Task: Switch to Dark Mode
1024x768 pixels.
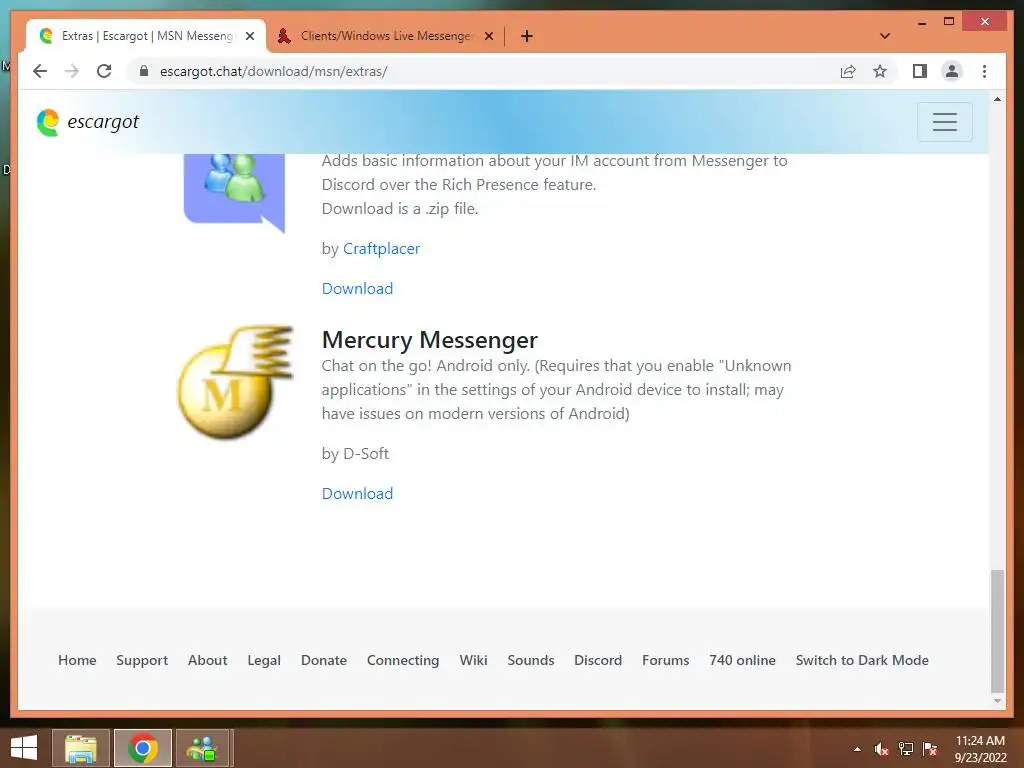Action: coord(862,660)
